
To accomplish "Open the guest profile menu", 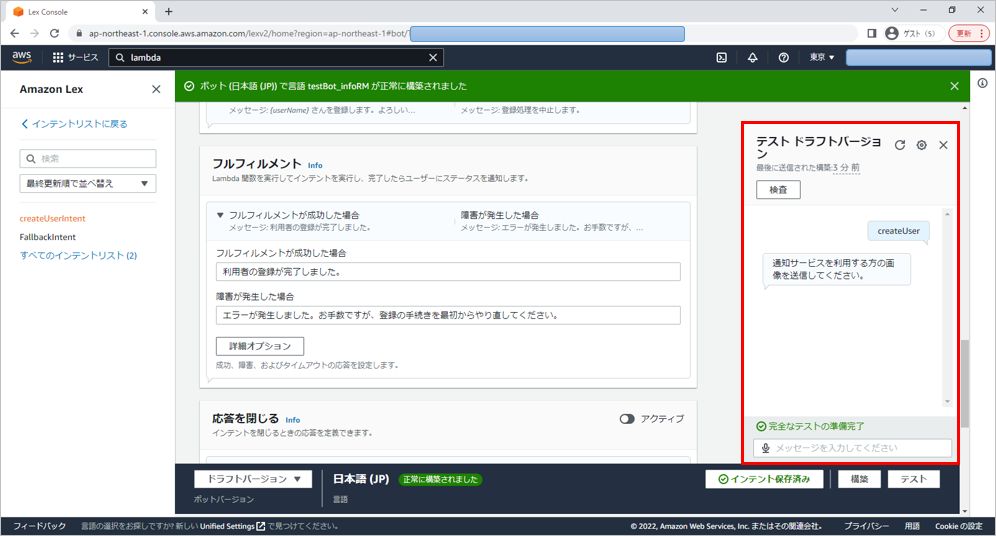I will tap(910, 33).
